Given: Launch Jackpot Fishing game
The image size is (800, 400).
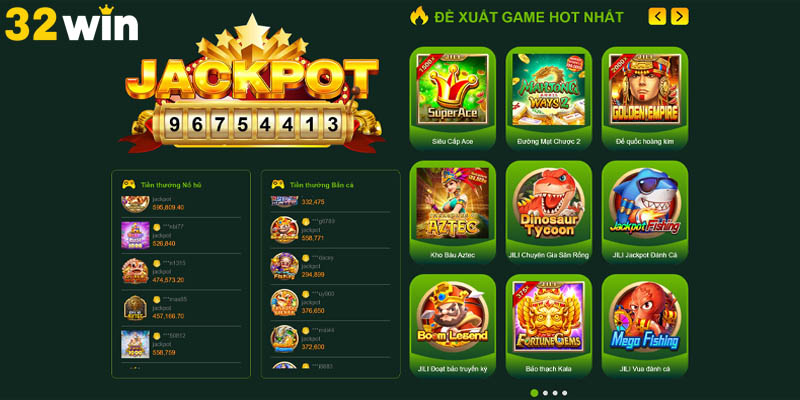Looking at the screenshot, I should point(645,212).
